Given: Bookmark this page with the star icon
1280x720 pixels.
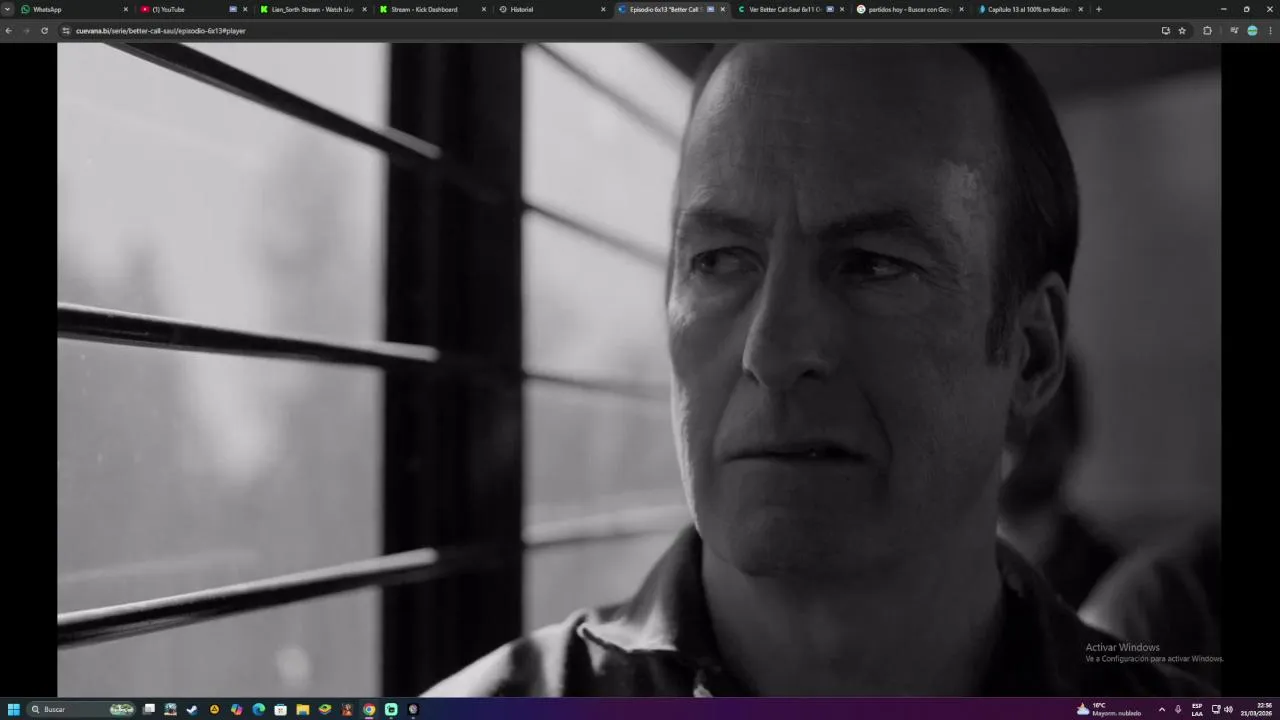Looking at the screenshot, I should coord(1182,31).
